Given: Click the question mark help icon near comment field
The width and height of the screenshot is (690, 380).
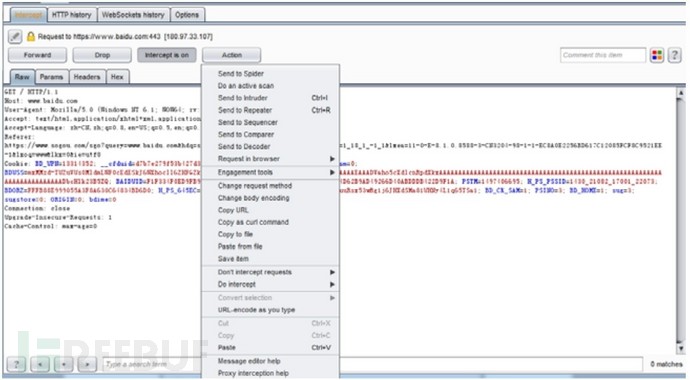Looking at the screenshot, I should pos(675,55).
